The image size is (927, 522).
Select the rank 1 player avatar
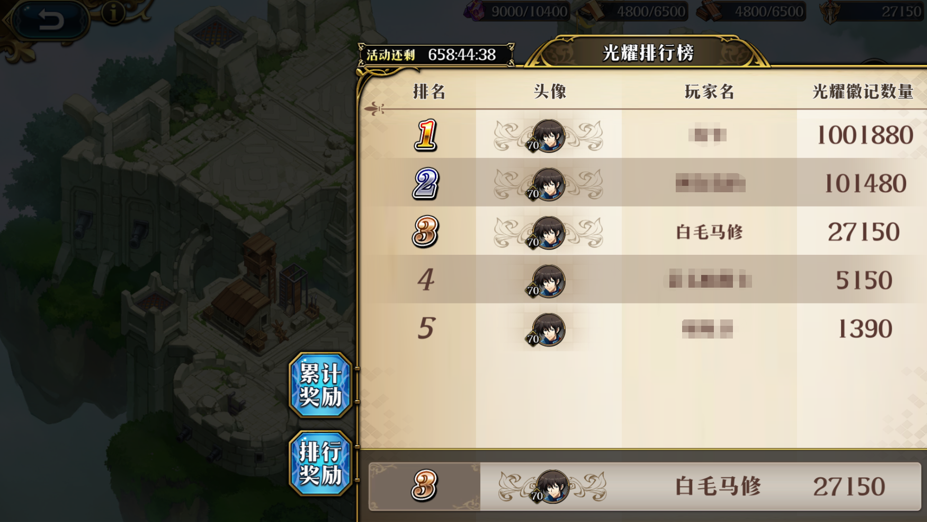click(548, 136)
